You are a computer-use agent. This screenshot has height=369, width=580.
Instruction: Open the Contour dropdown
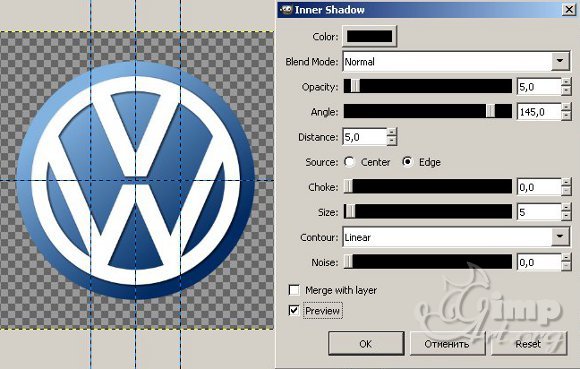coord(456,237)
